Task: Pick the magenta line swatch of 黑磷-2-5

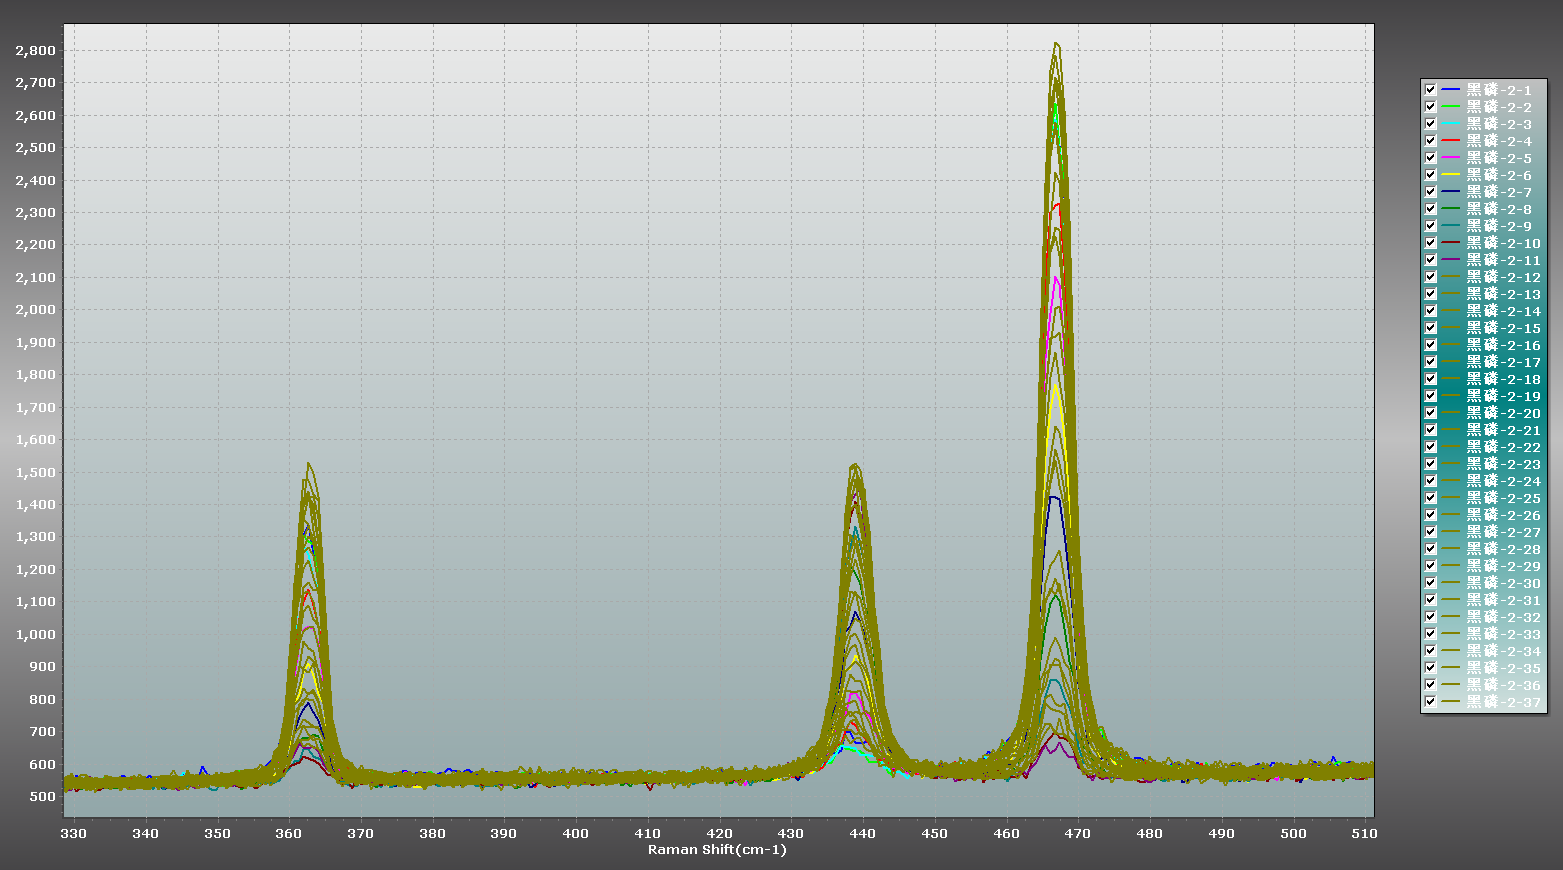Action: pyautogui.click(x=1450, y=158)
